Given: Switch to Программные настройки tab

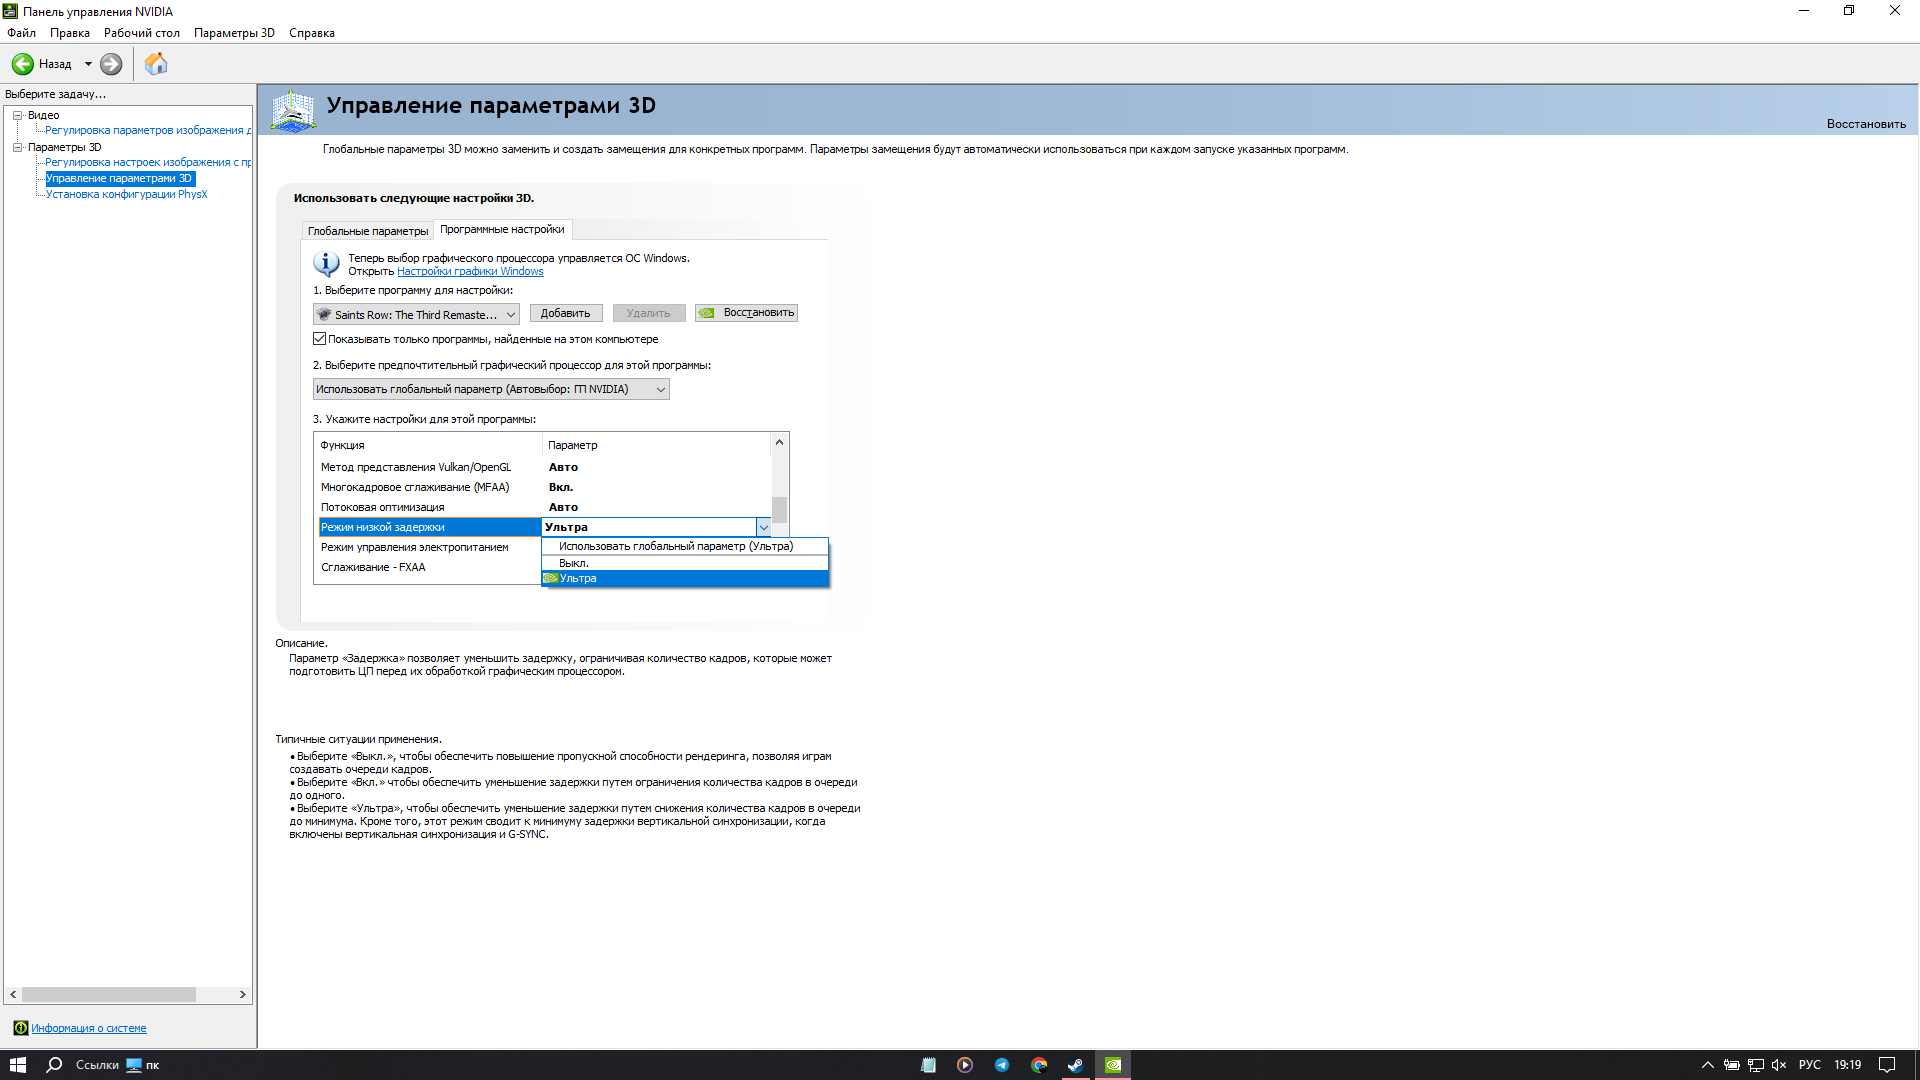Looking at the screenshot, I should [502, 229].
